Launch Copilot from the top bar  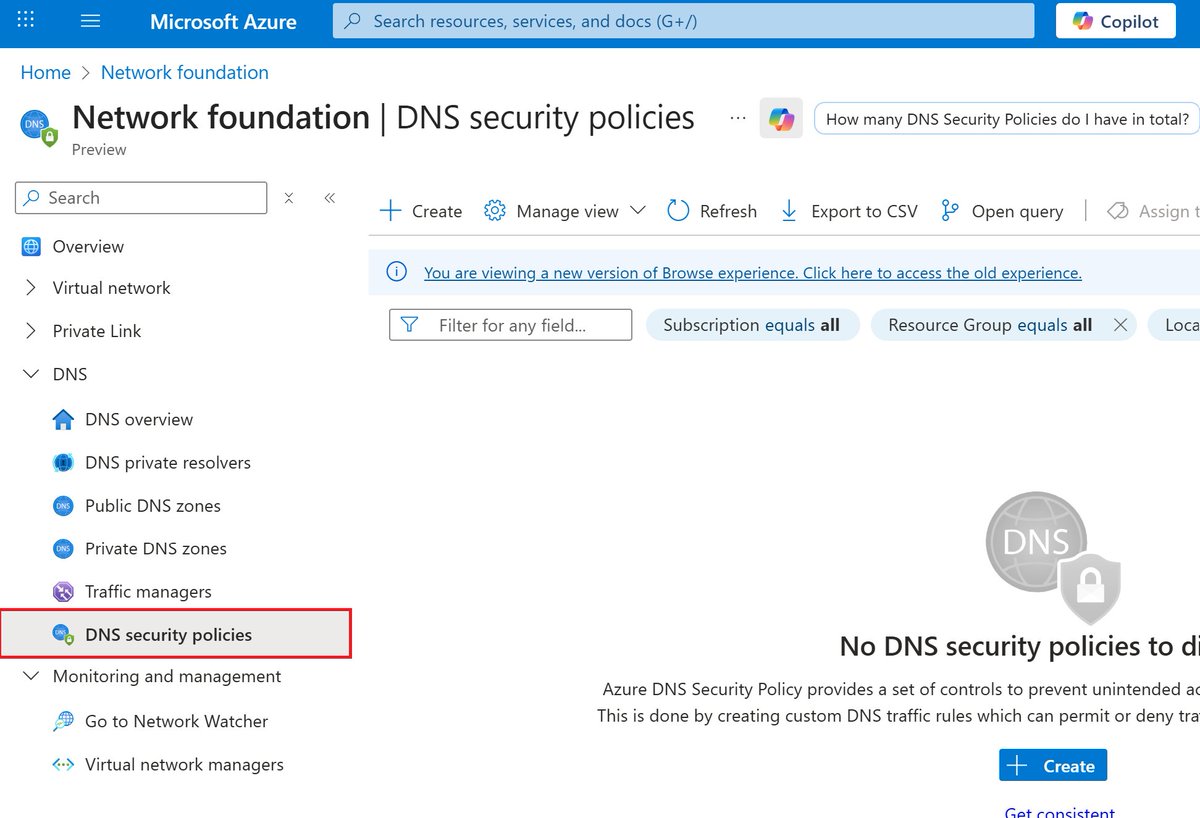[1114, 21]
